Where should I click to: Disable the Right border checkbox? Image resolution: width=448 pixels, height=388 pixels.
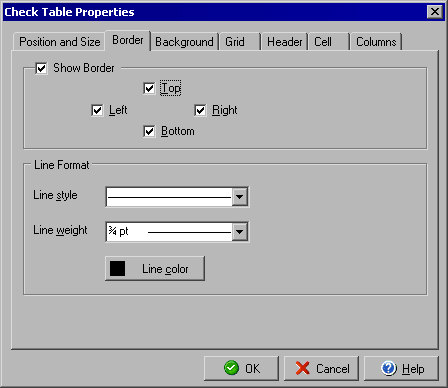click(200, 110)
